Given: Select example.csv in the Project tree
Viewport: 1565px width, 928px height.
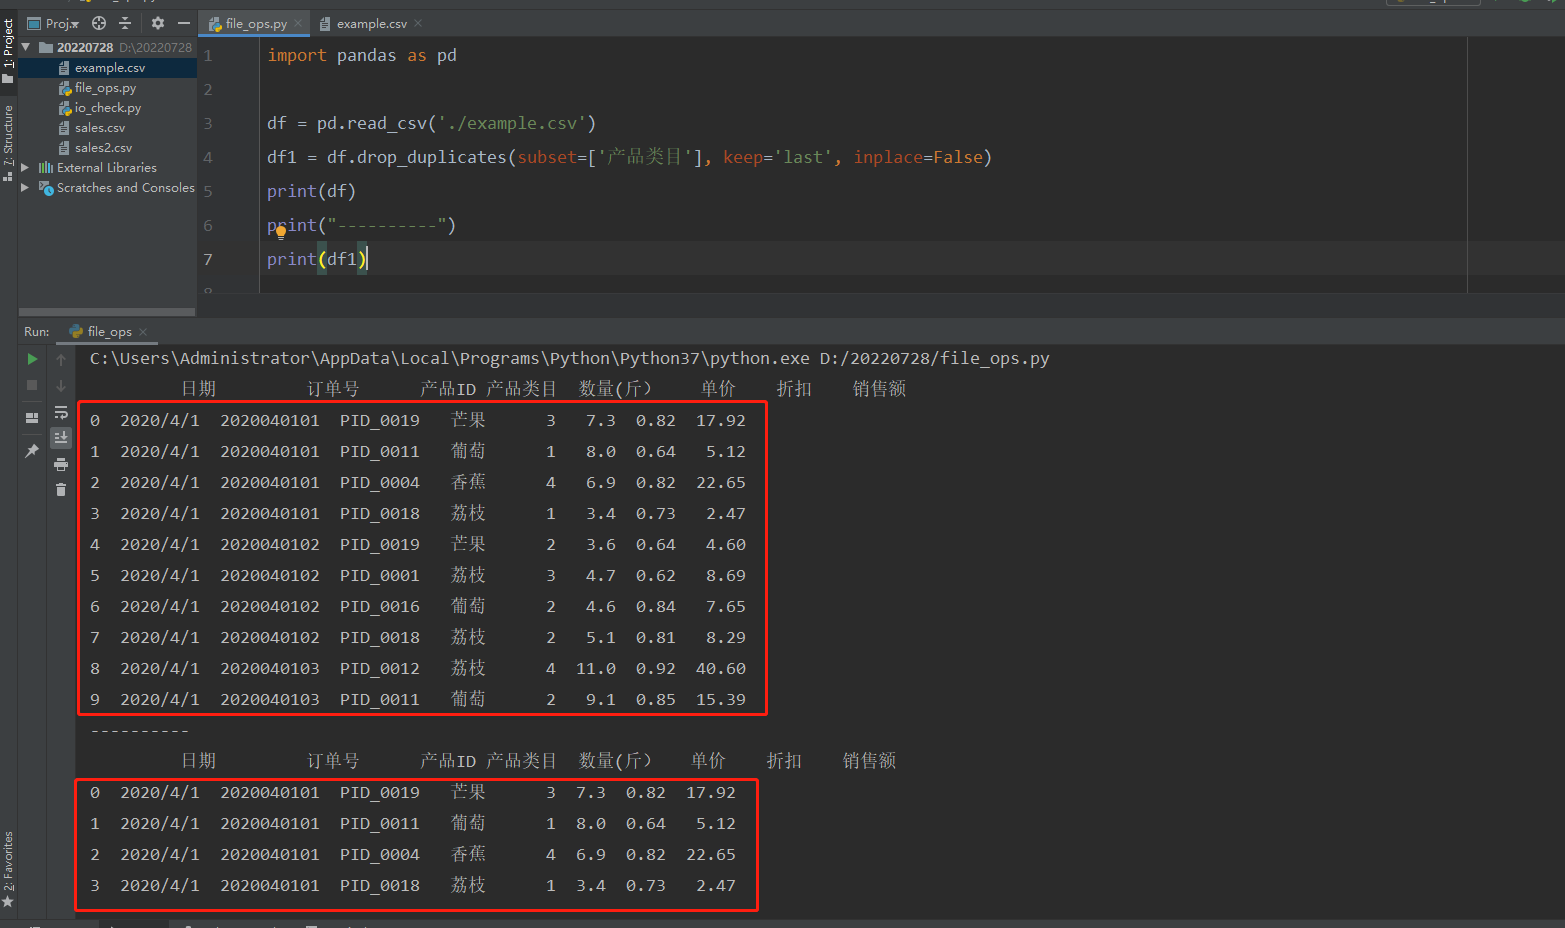Looking at the screenshot, I should coord(108,67).
